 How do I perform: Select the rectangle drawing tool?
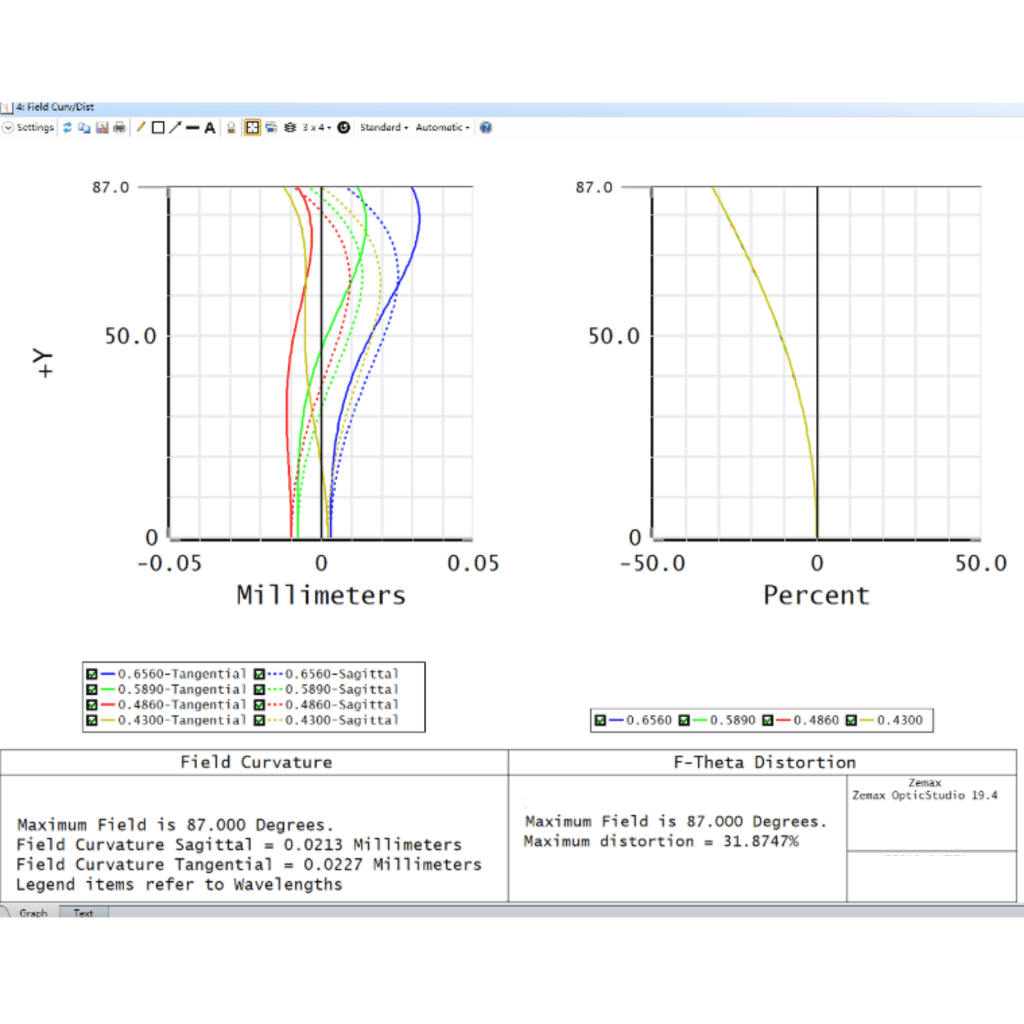158,128
